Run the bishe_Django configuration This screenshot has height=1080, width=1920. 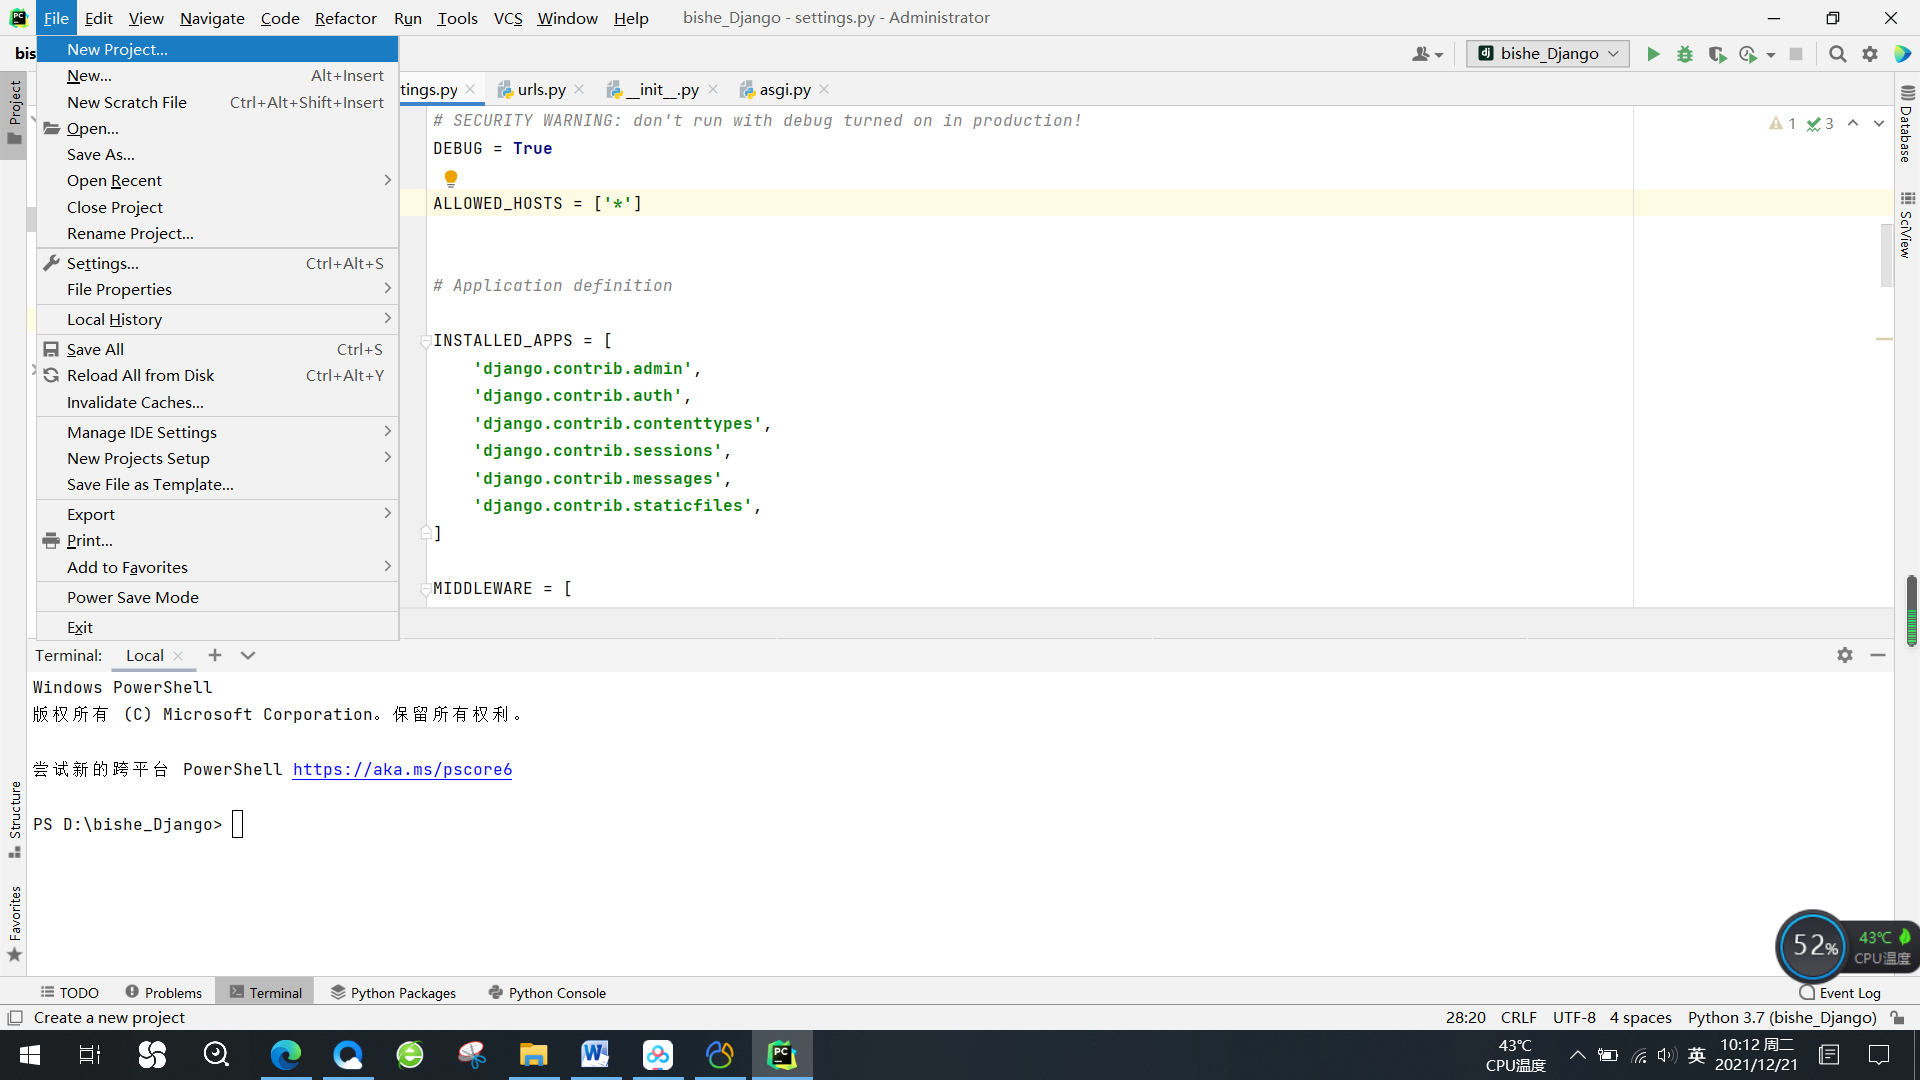click(x=1653, y=54)
